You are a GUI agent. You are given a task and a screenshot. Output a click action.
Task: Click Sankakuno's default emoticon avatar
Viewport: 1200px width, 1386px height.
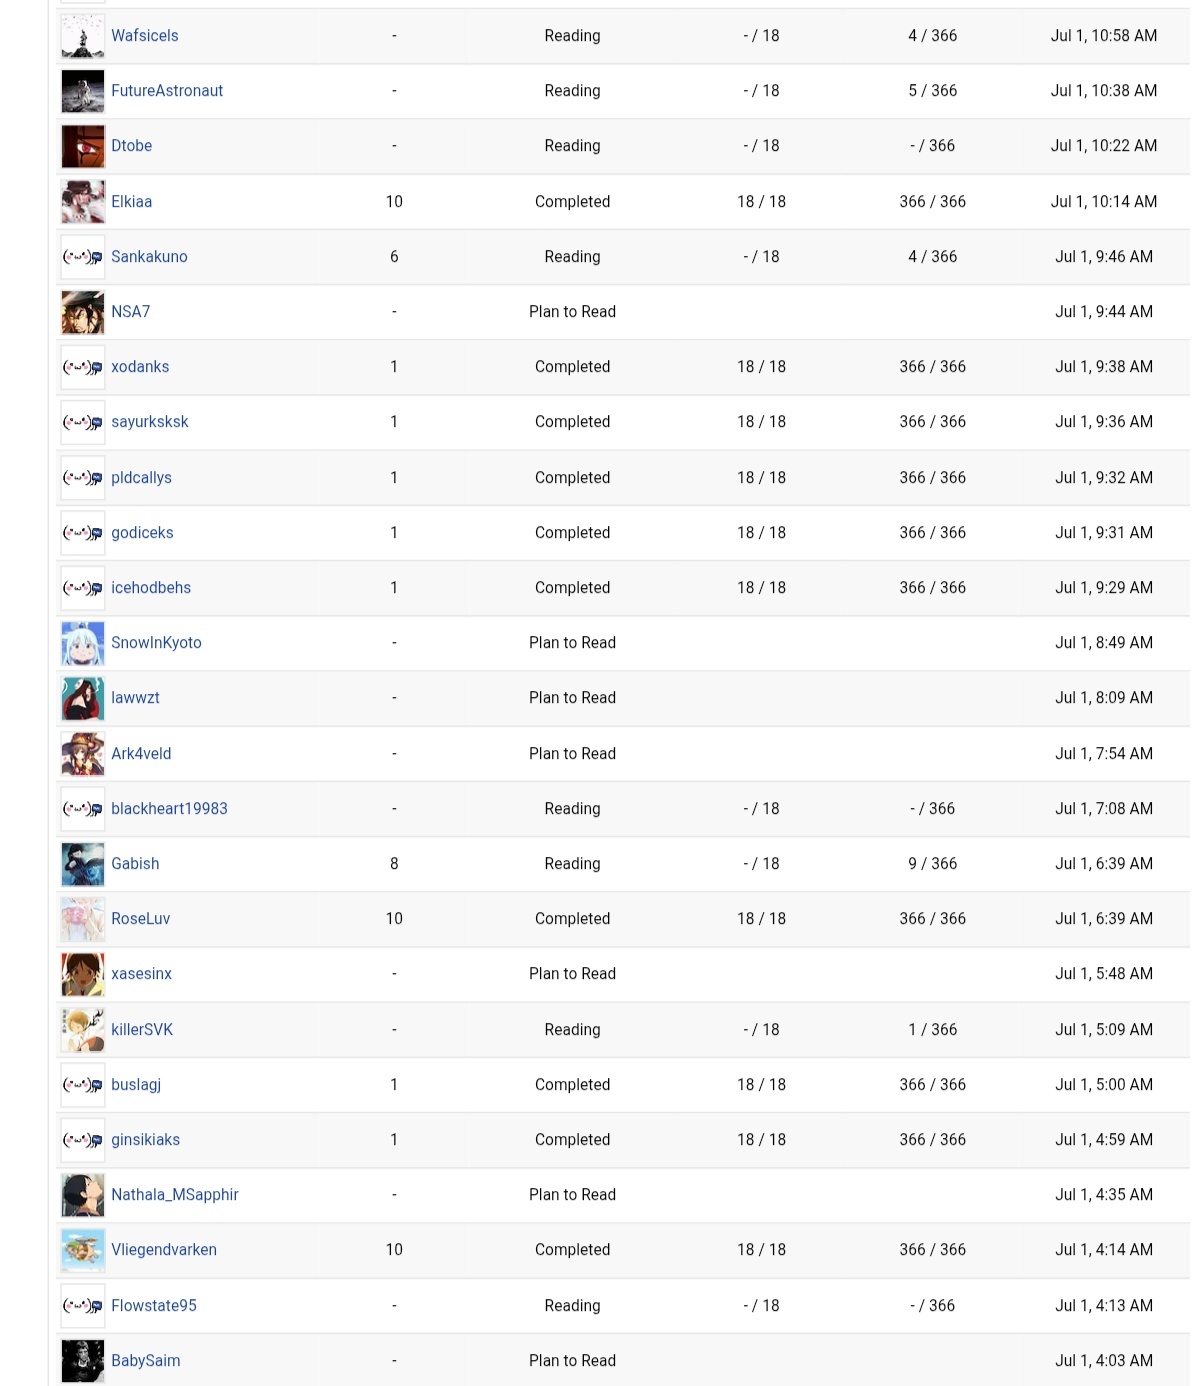(82, 257)
